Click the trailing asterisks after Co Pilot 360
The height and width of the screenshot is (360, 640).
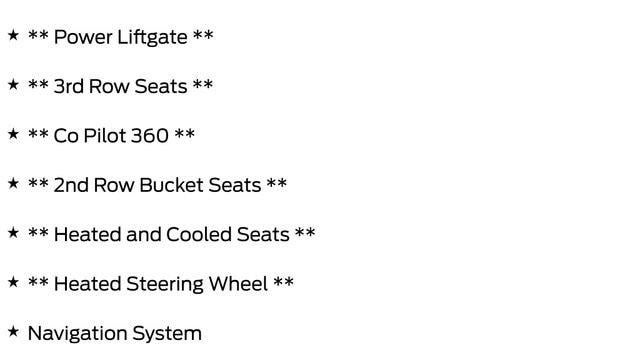184,133
